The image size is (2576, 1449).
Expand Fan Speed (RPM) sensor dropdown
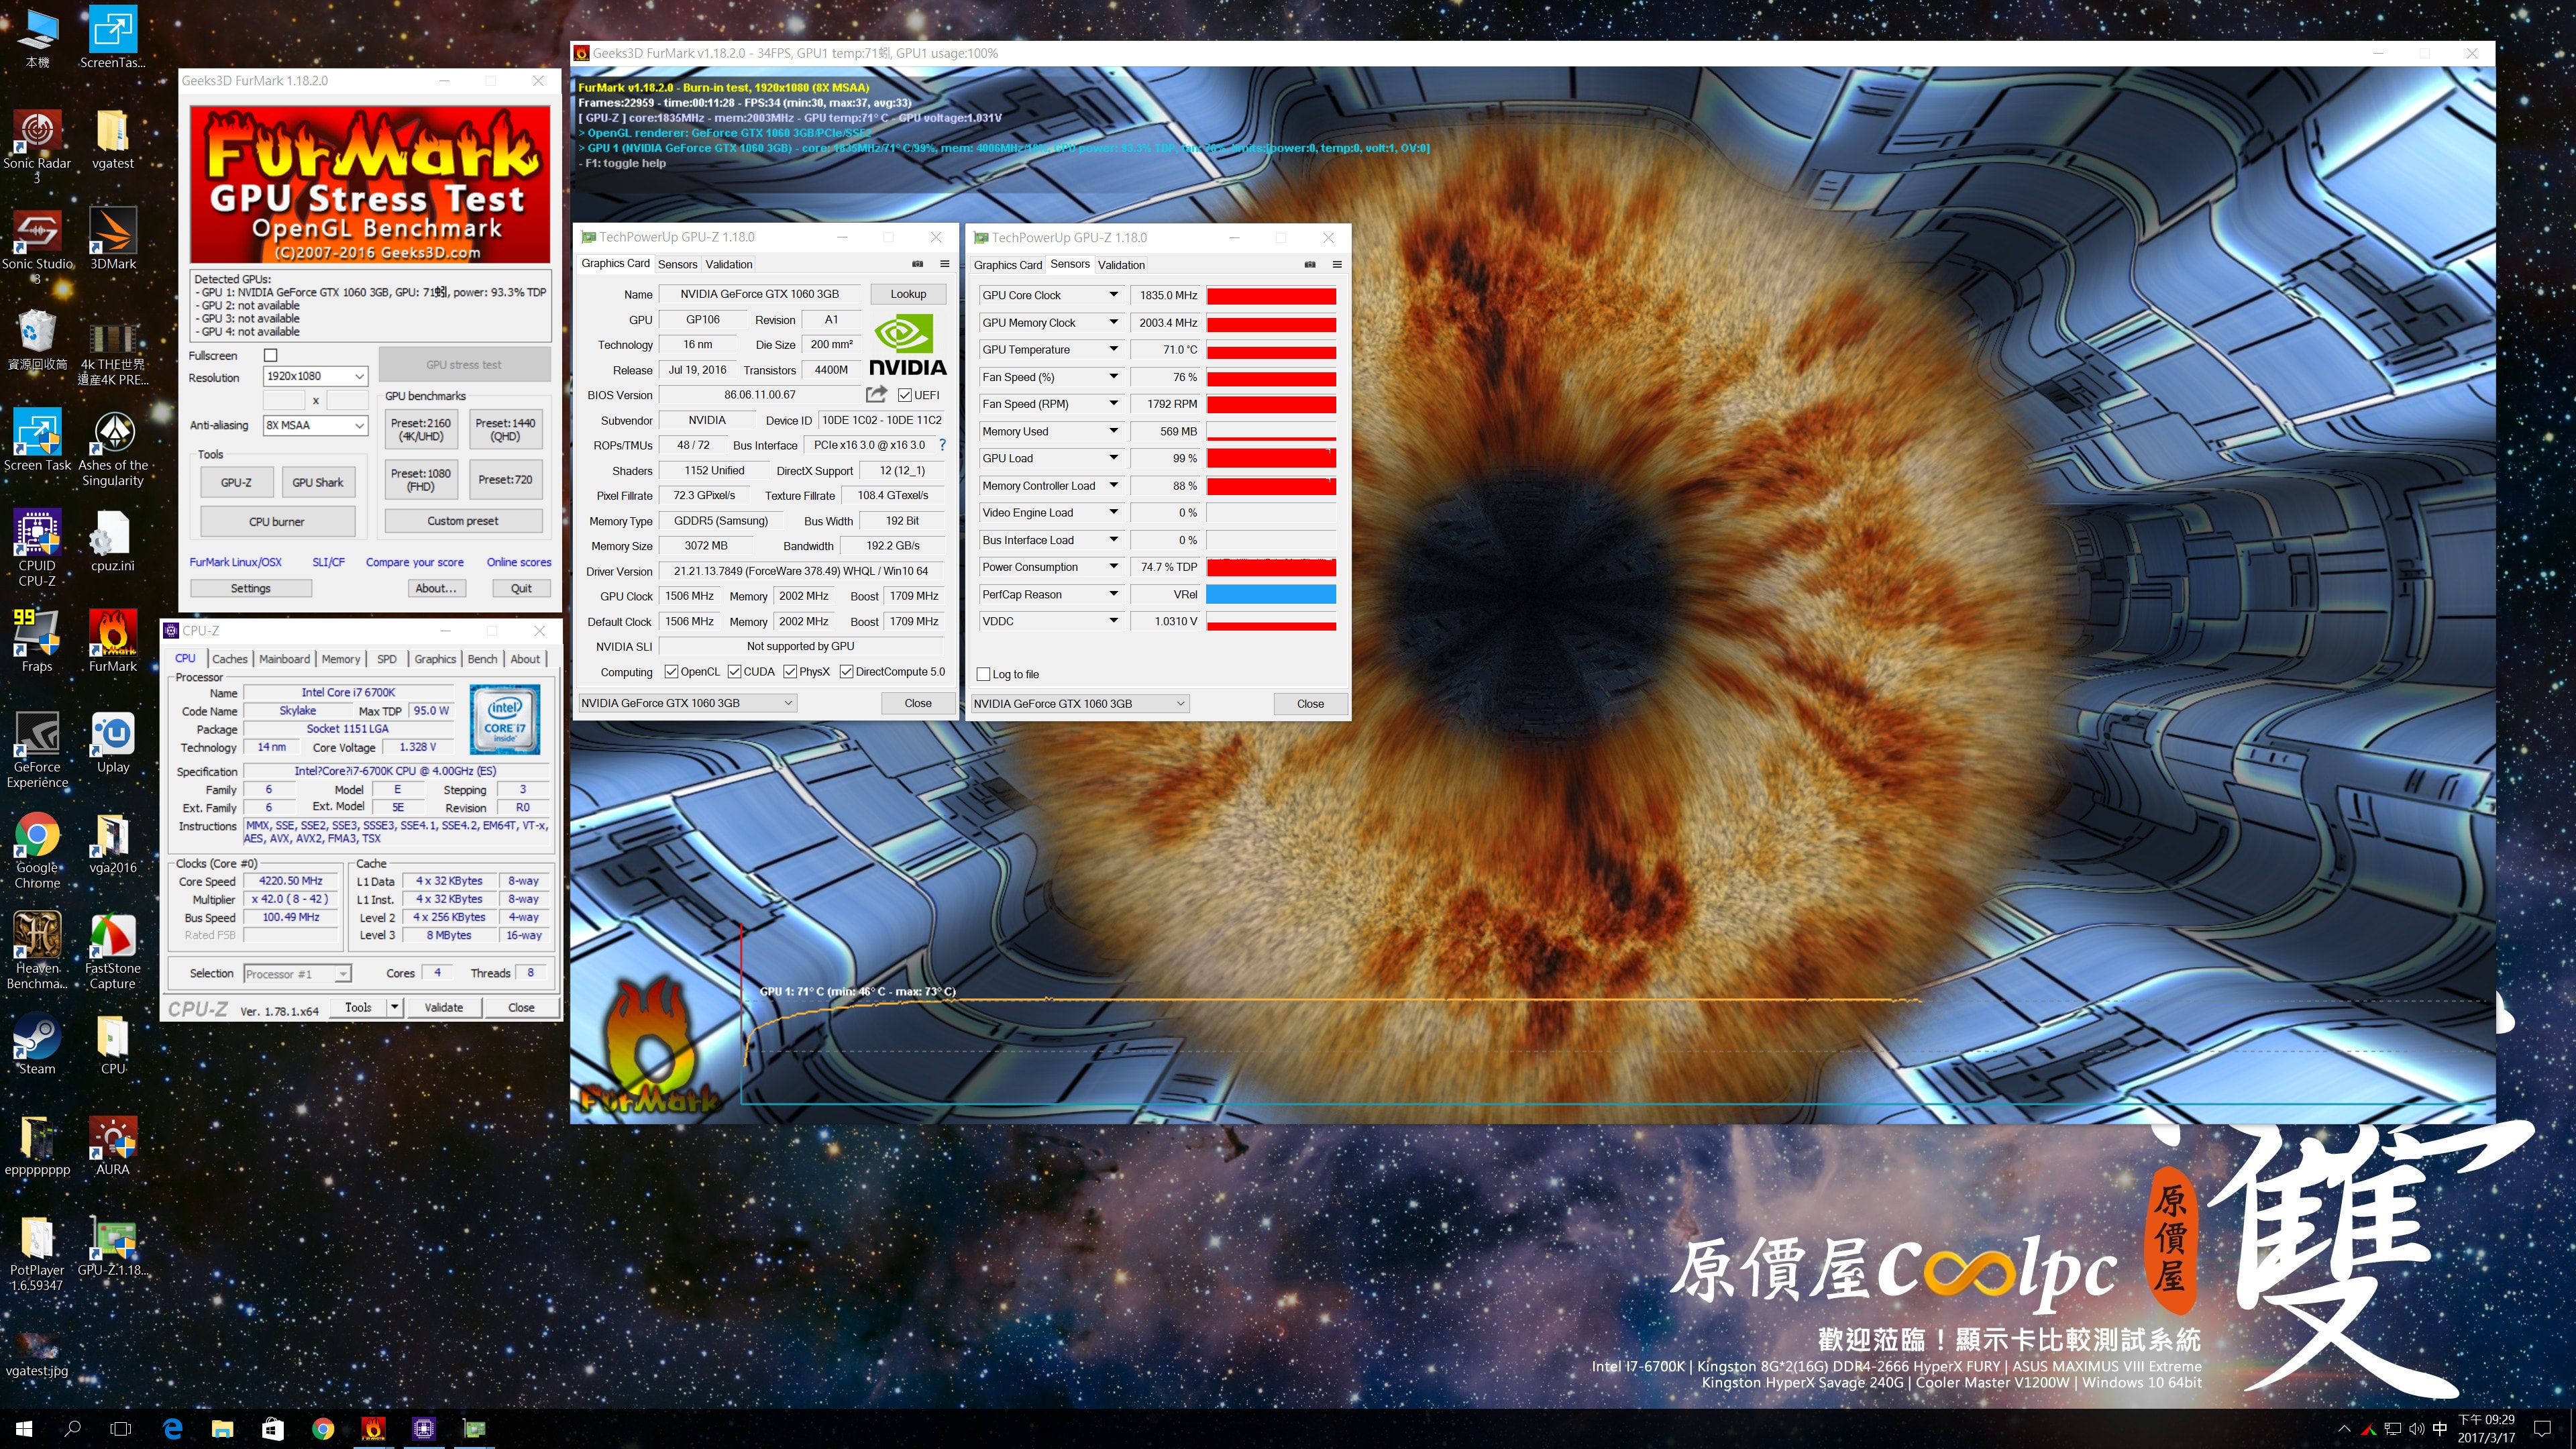[1113, 404]
